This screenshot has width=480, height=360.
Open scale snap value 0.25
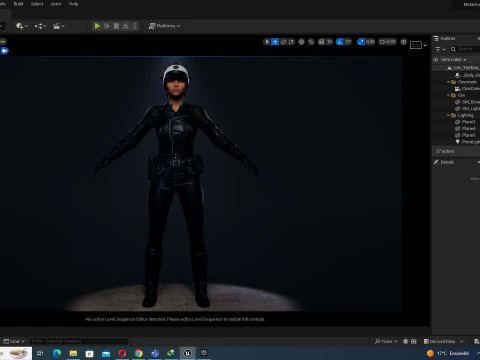[x=370, y=42]
